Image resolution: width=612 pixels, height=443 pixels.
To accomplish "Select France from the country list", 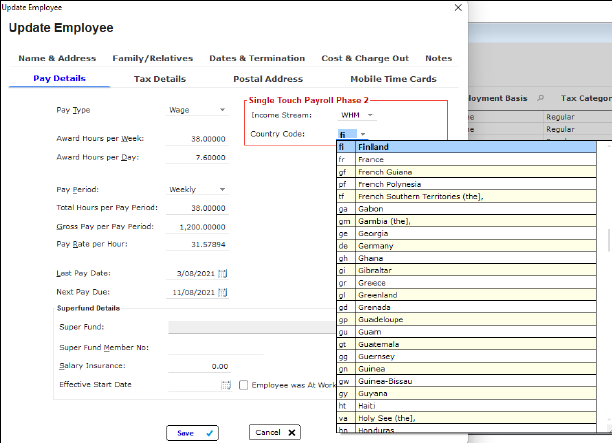I will tap(466, 160).
